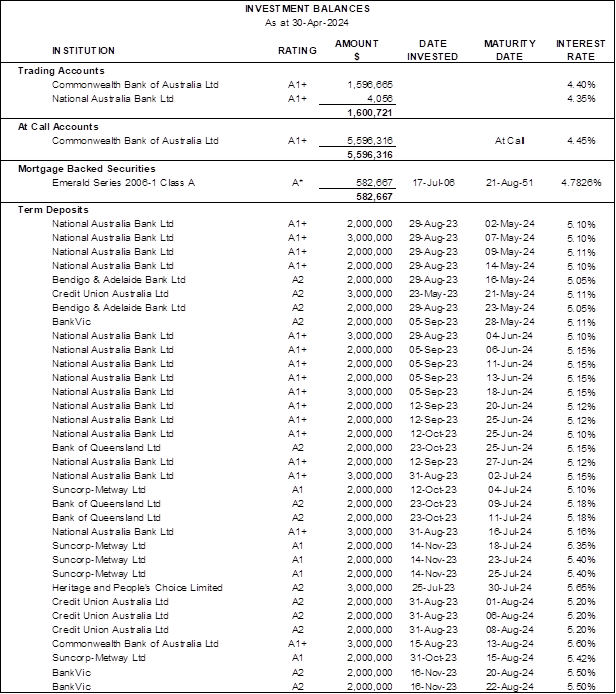This screenshot has height=694, width=616.
Task: Click the maturity date 06-Aug-24
Action: pos(509,616)
